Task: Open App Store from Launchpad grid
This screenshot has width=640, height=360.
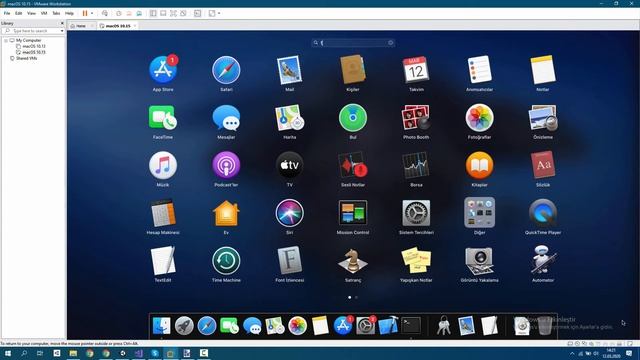Action: [163, 70]
